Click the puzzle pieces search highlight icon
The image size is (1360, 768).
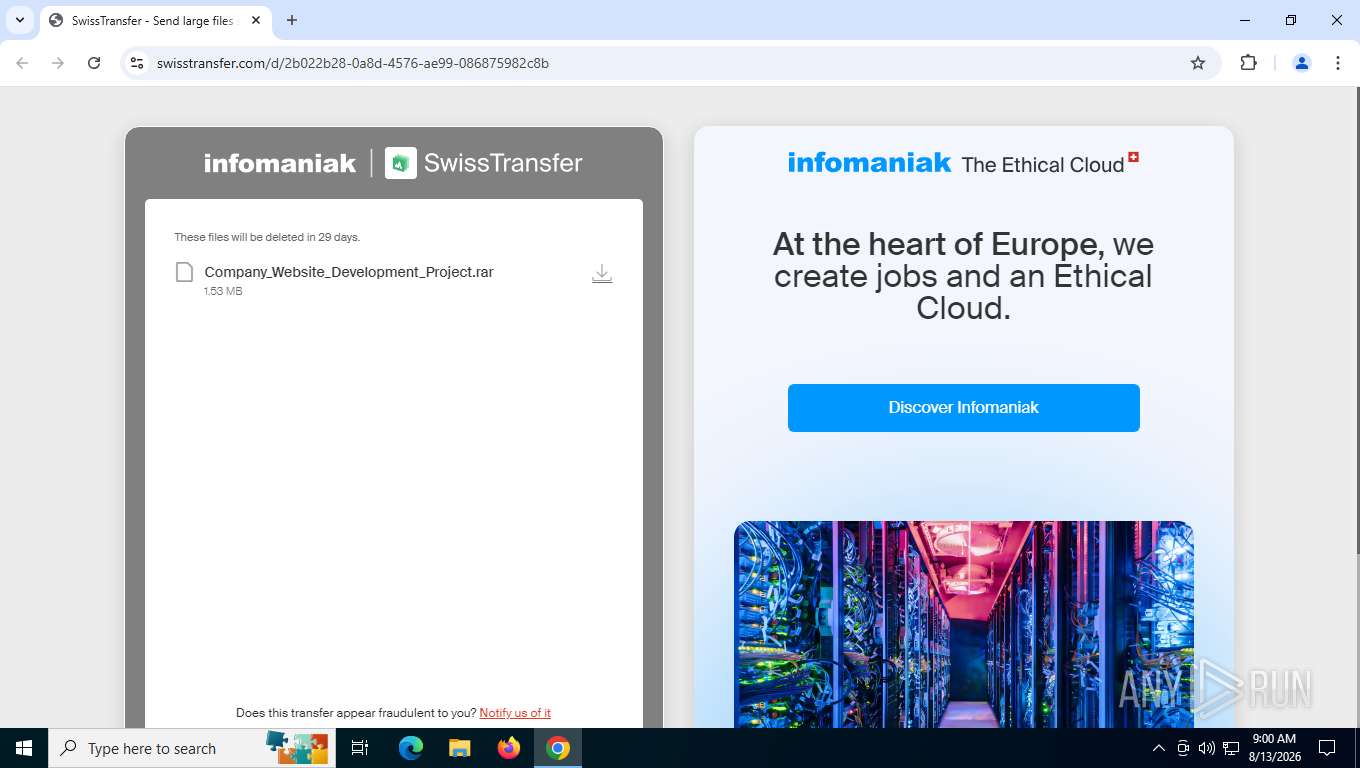[x=297, y=748]
